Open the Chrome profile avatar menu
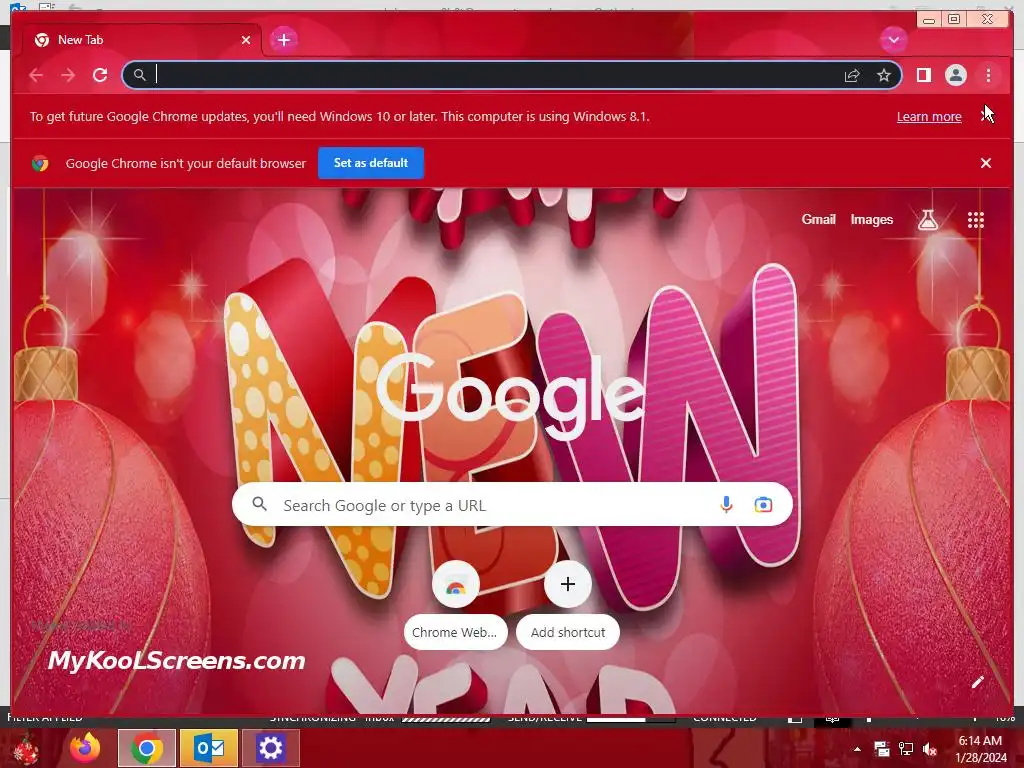This screenshot has height=768, width=1024. point(955,75)
